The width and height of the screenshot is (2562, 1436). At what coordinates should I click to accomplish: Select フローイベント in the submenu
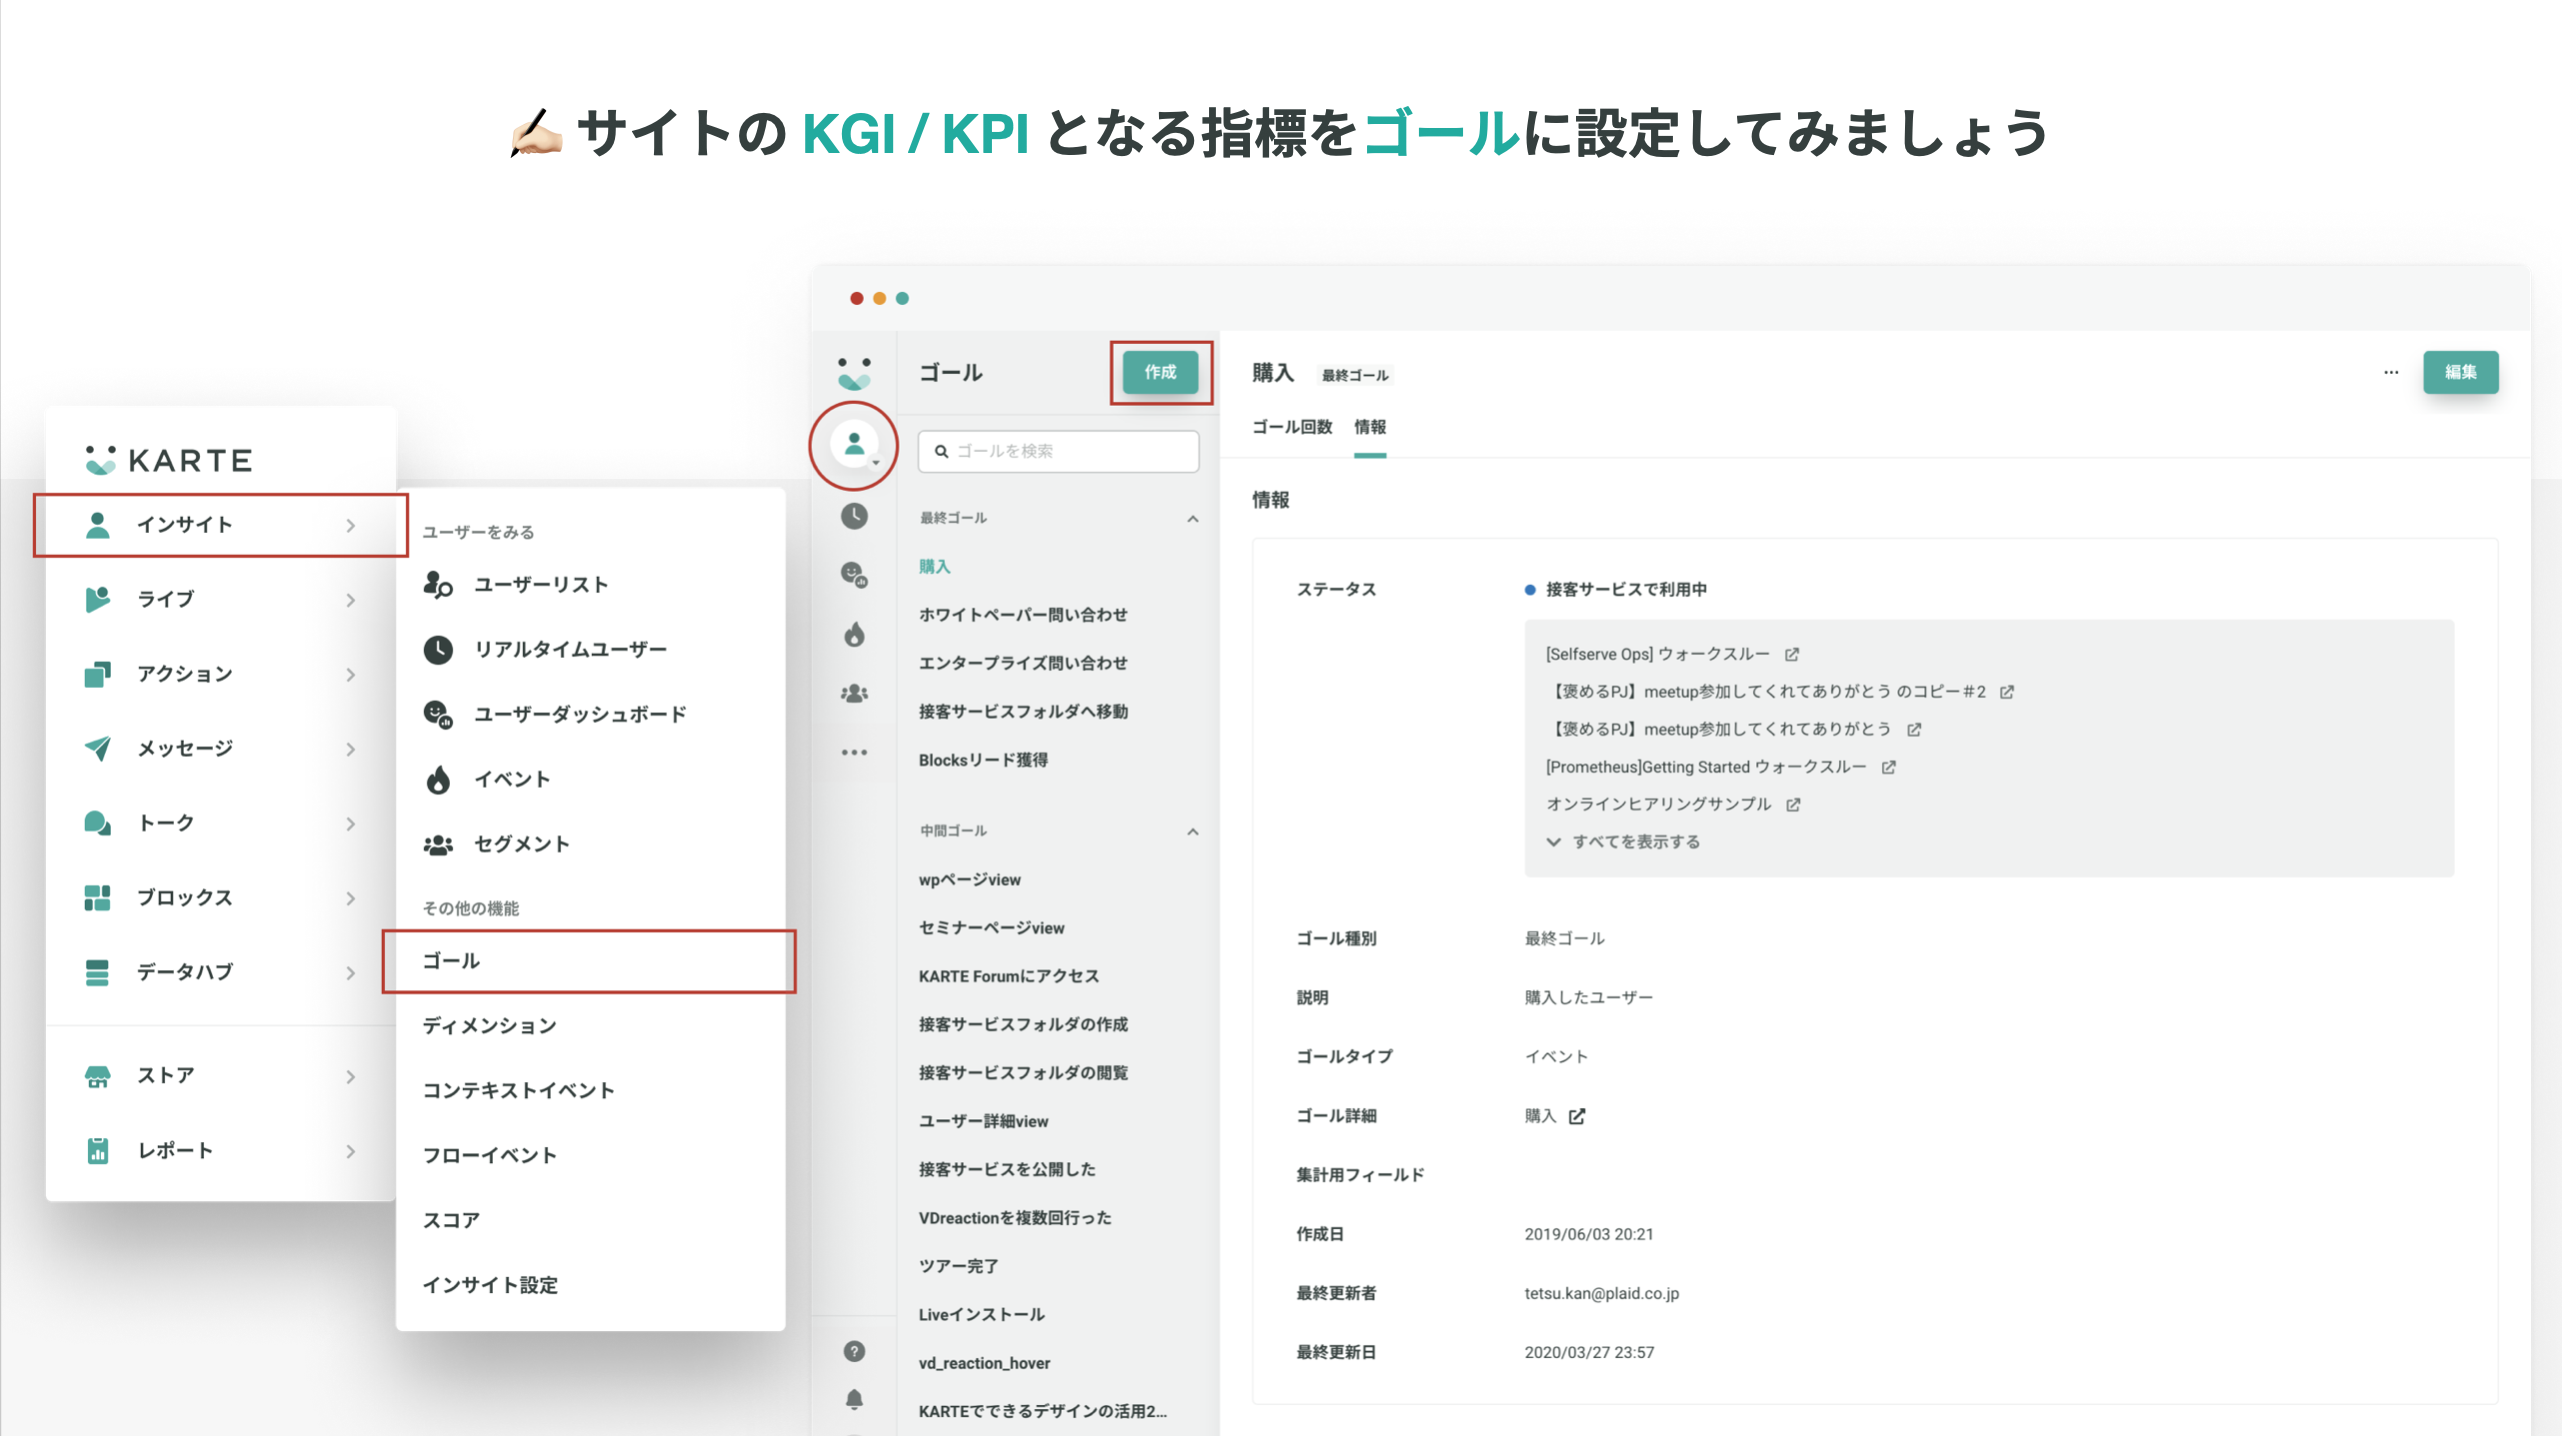[x=489, y=1155]
